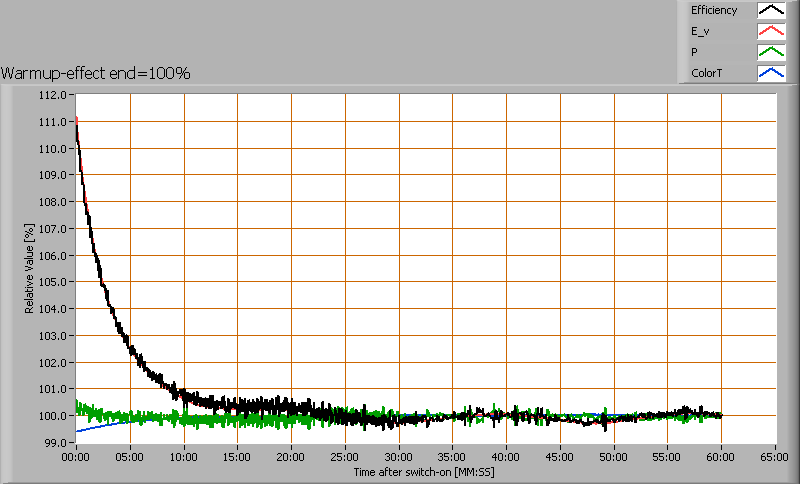Click the Warmup-effect end=100% indicator text
The width and height of the screenshot is (800, 484).
coord(96,73)
